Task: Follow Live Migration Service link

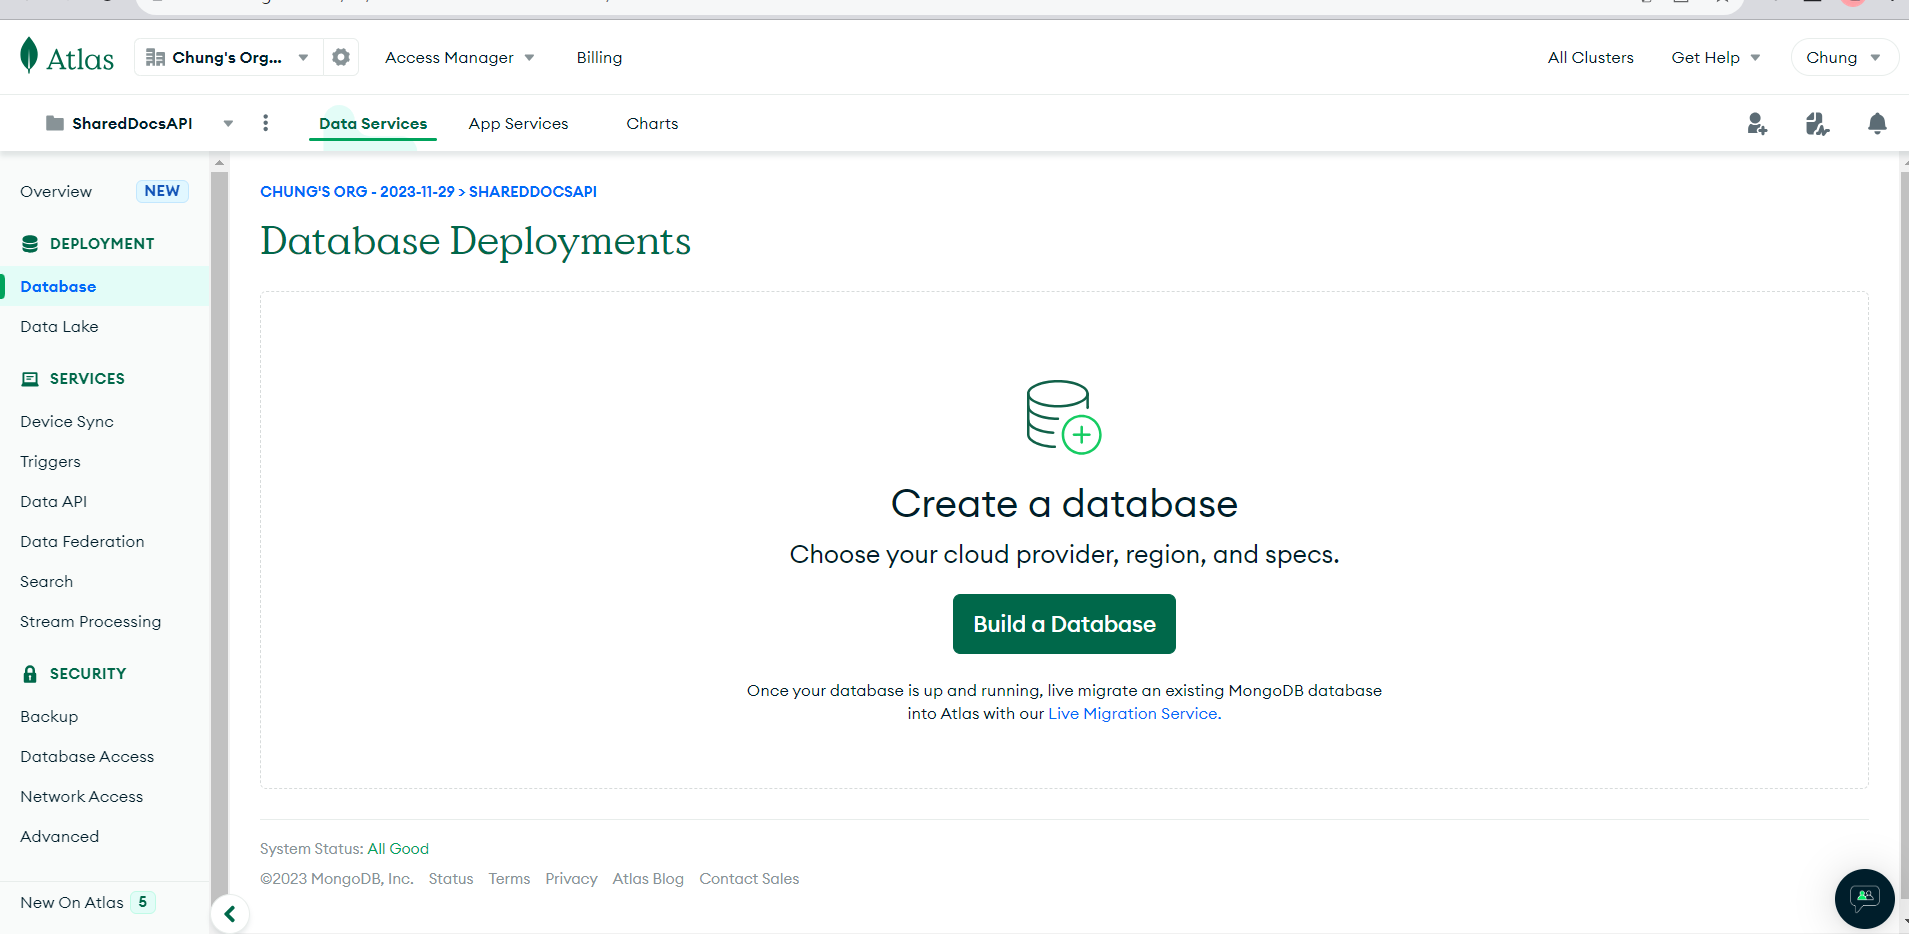Action: (x=1134, y=714)
